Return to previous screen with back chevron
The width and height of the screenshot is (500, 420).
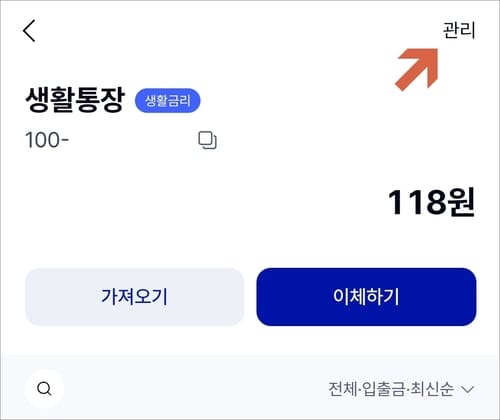29,31
